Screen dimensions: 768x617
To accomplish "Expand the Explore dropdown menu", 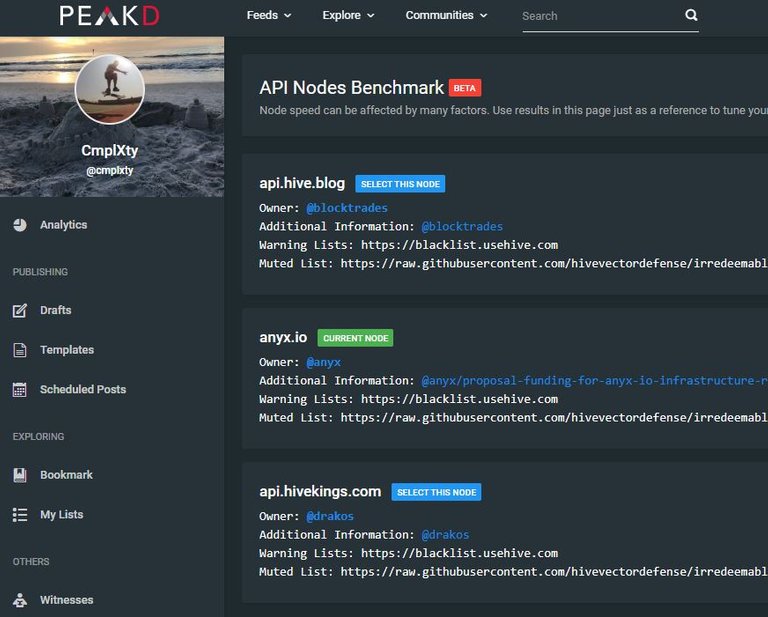I will pos(348,16).
